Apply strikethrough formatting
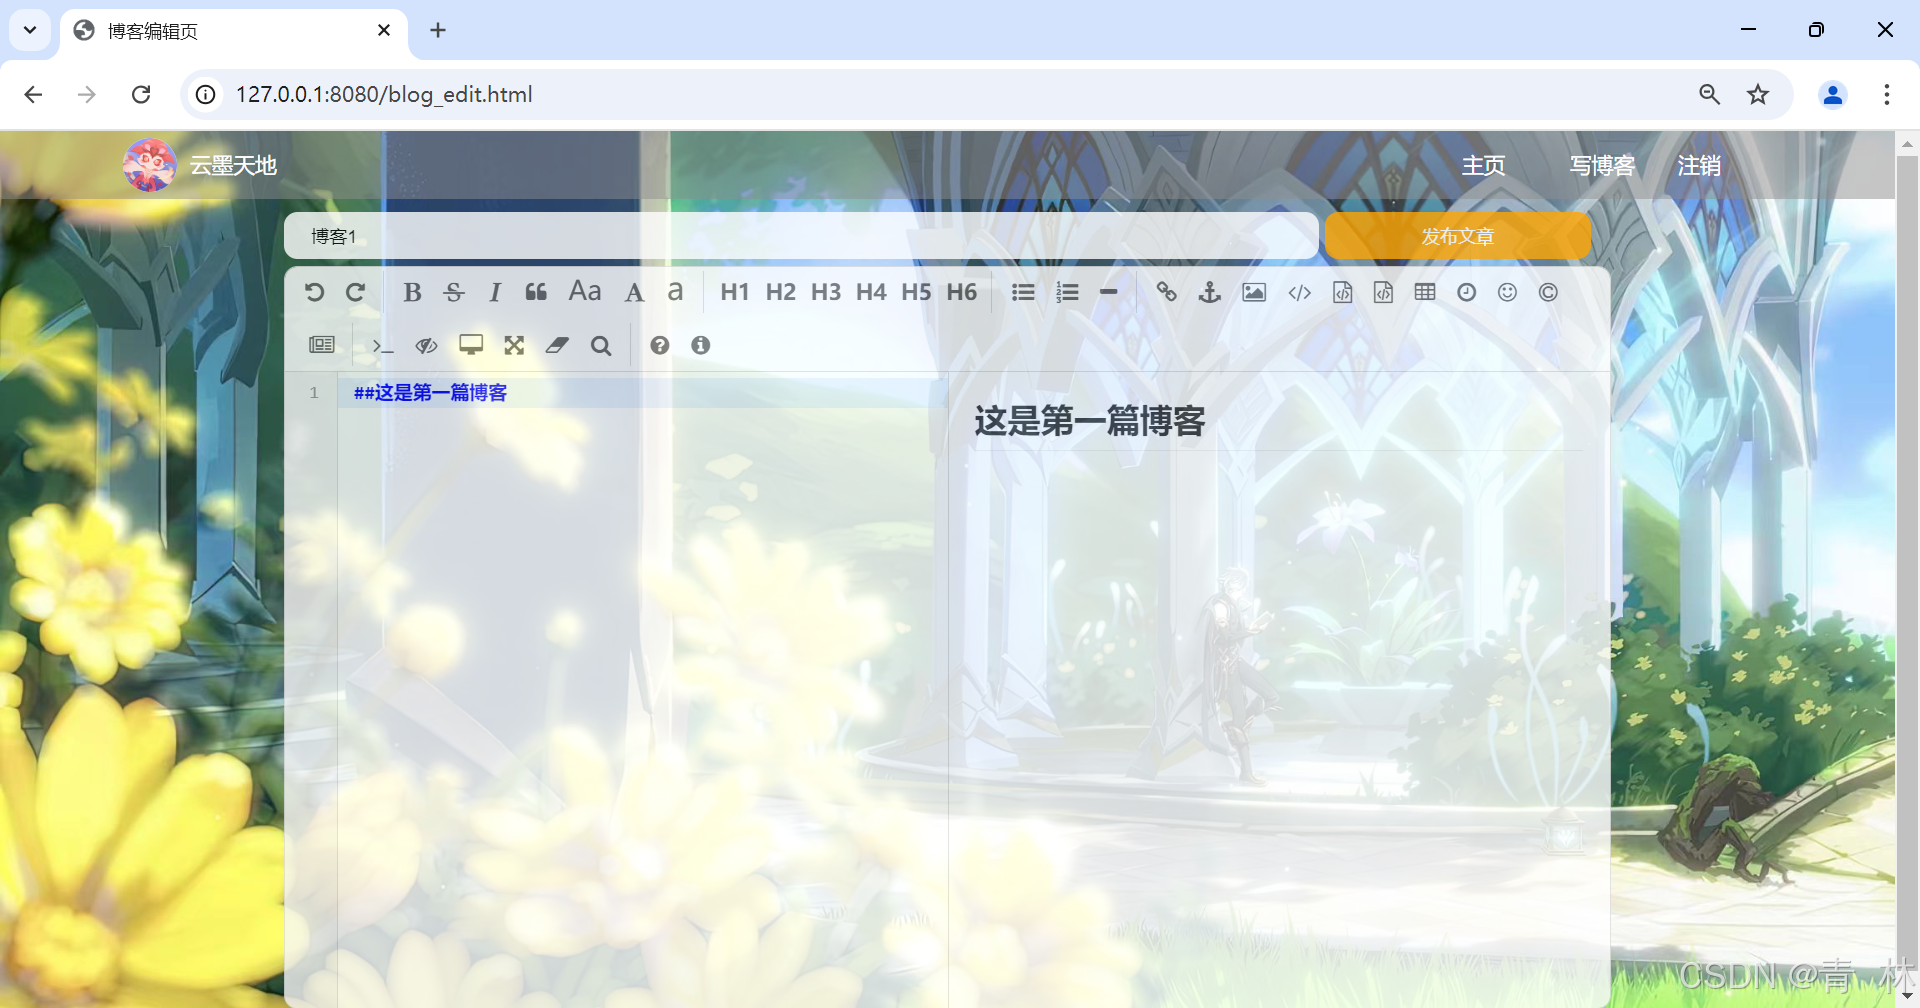Image resolution: width=1920 pixels, height=1008 pixels. click(454, 292)
